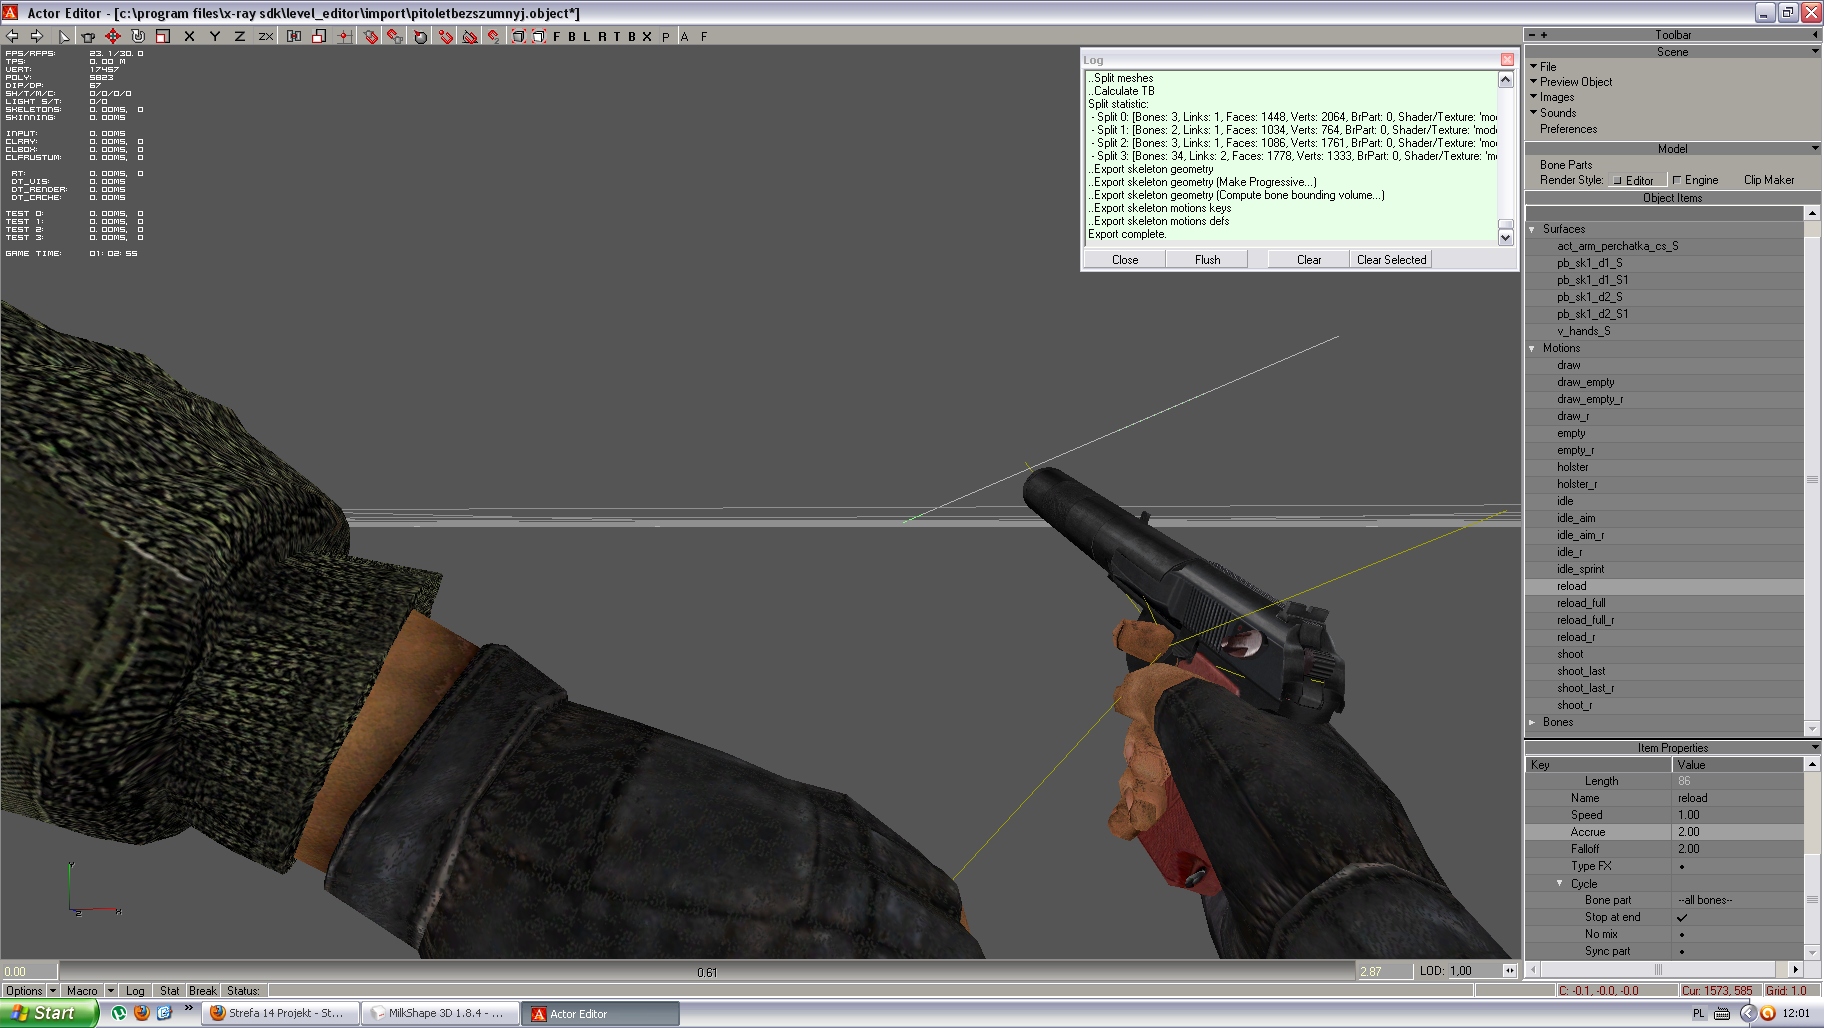Select the red move tool

tap(113, 36)
